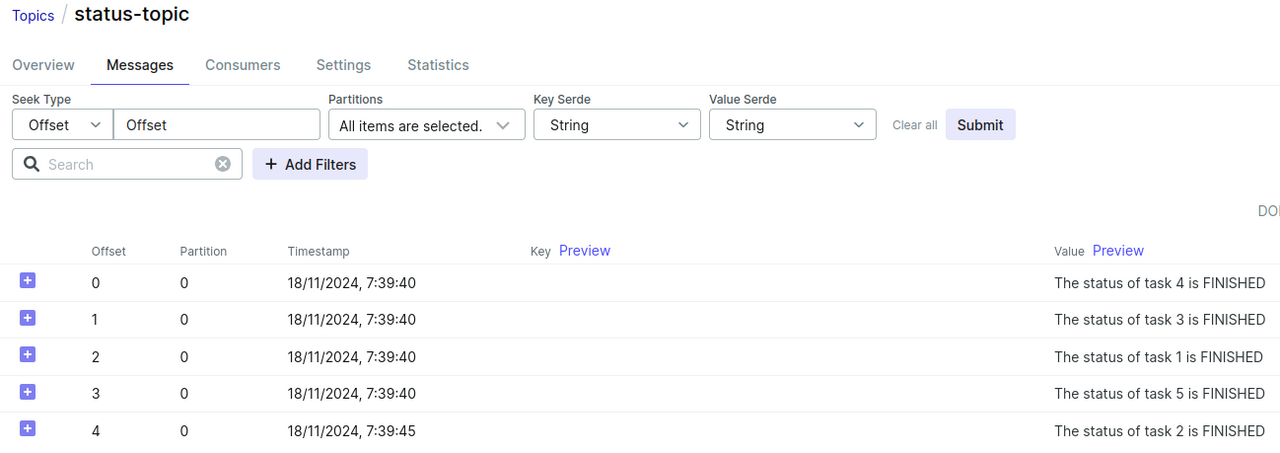The image size is (1280, 453).
Task: Click the magnifying glass search icon
Action: coord(31,164)
